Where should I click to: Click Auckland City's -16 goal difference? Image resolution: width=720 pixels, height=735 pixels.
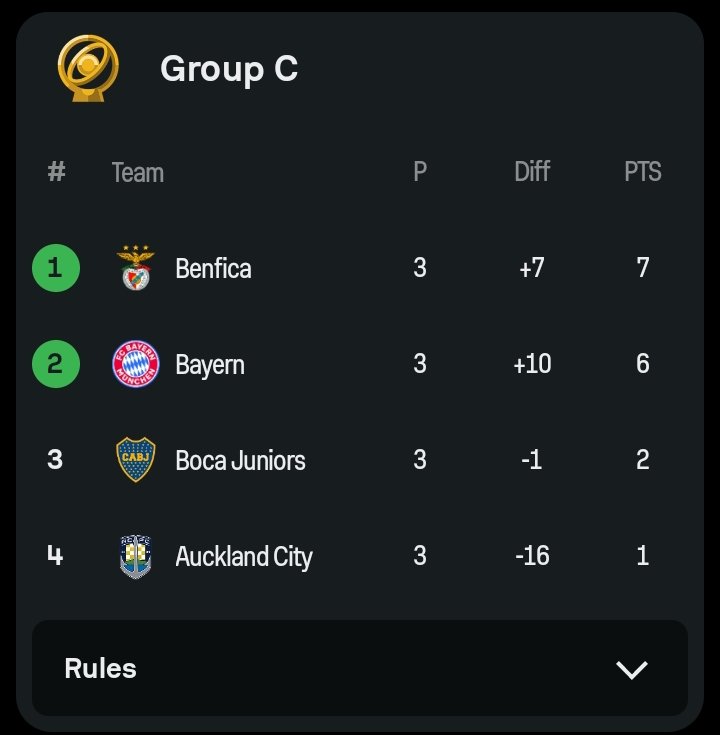coord(532,555)
